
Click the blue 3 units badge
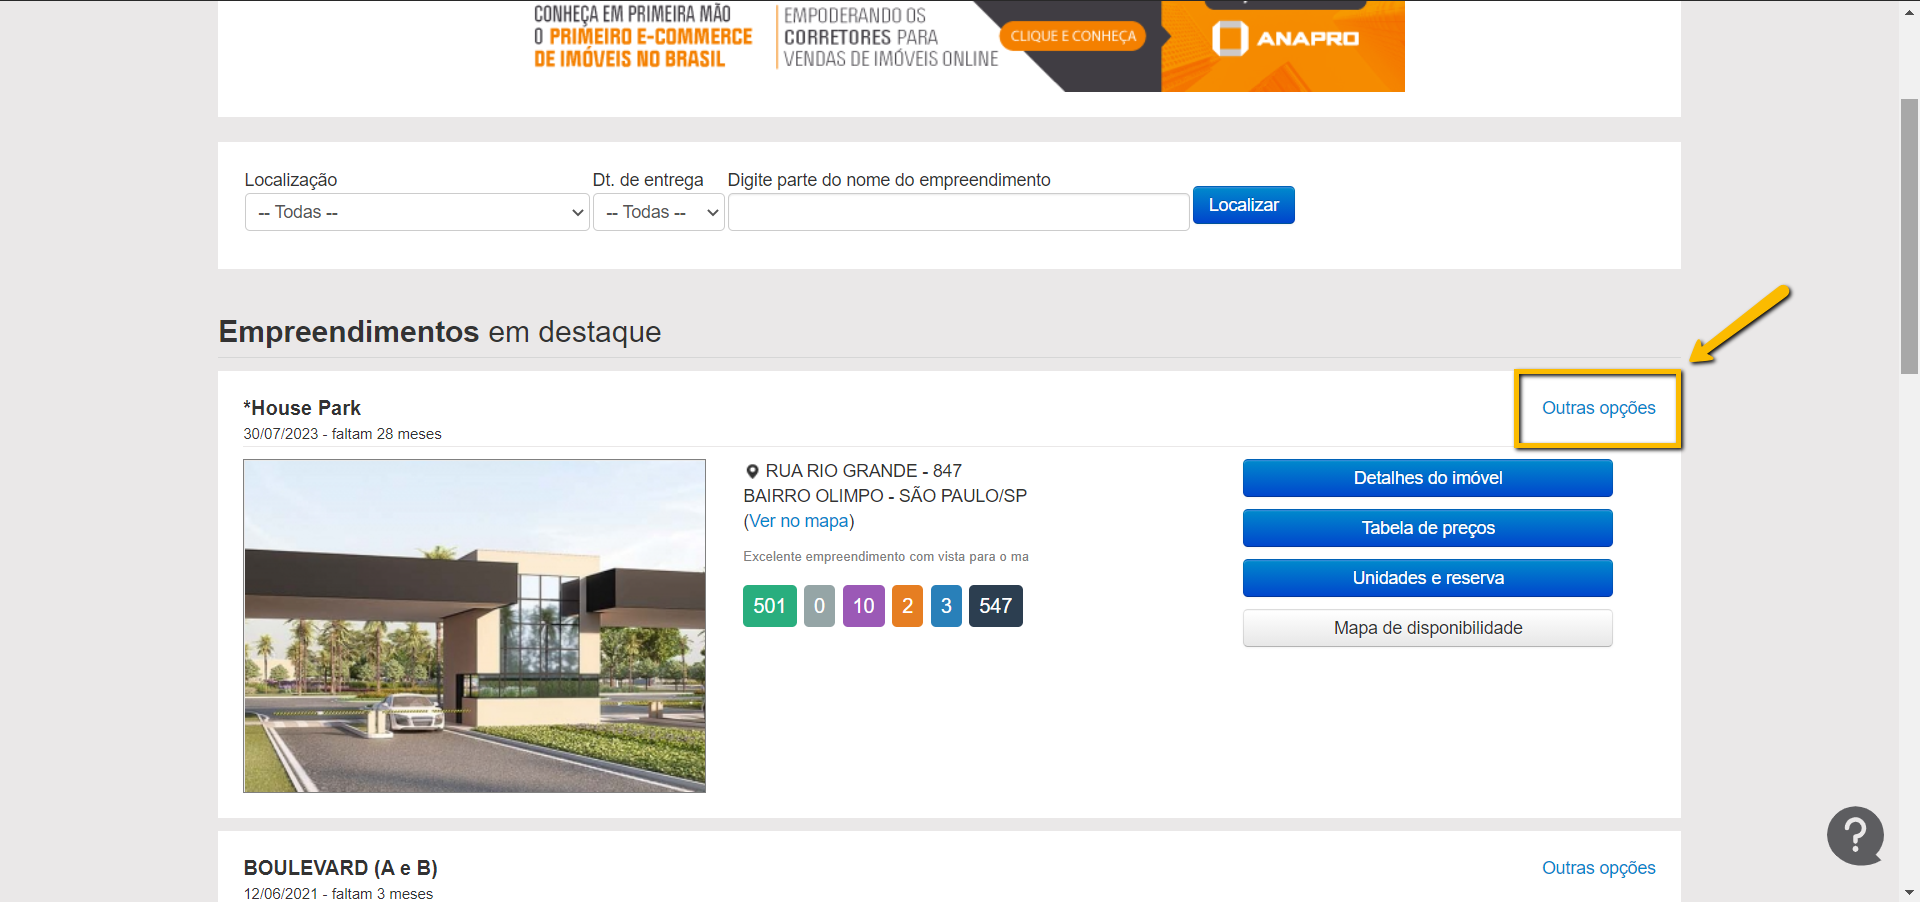point(946,606)
